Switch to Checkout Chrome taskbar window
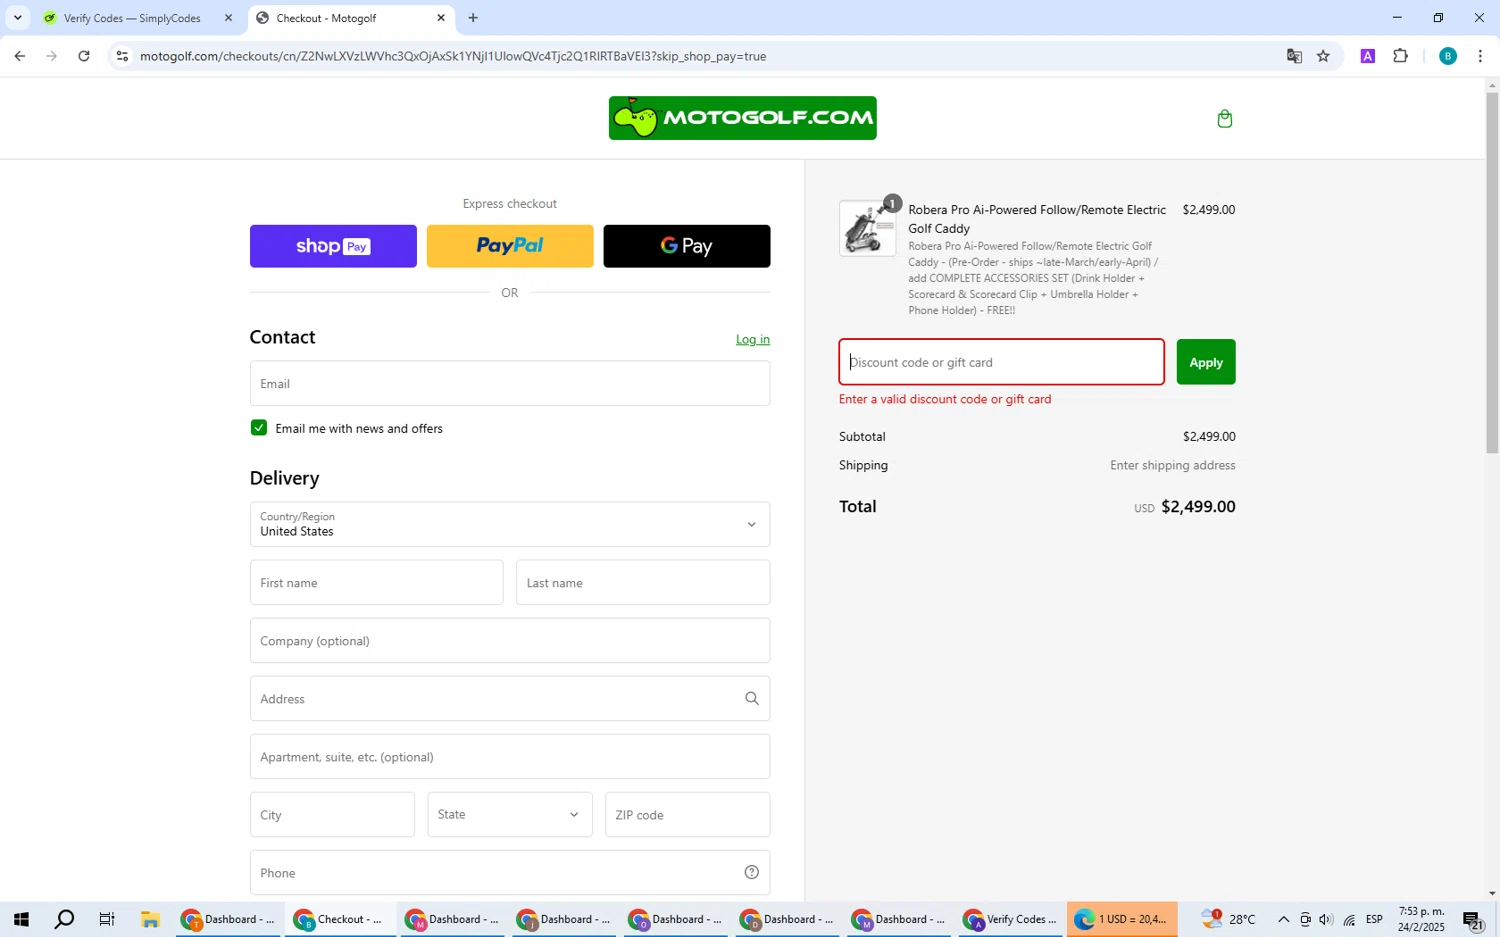Viewport: 1500px width, 937px height. click(340, 919)
